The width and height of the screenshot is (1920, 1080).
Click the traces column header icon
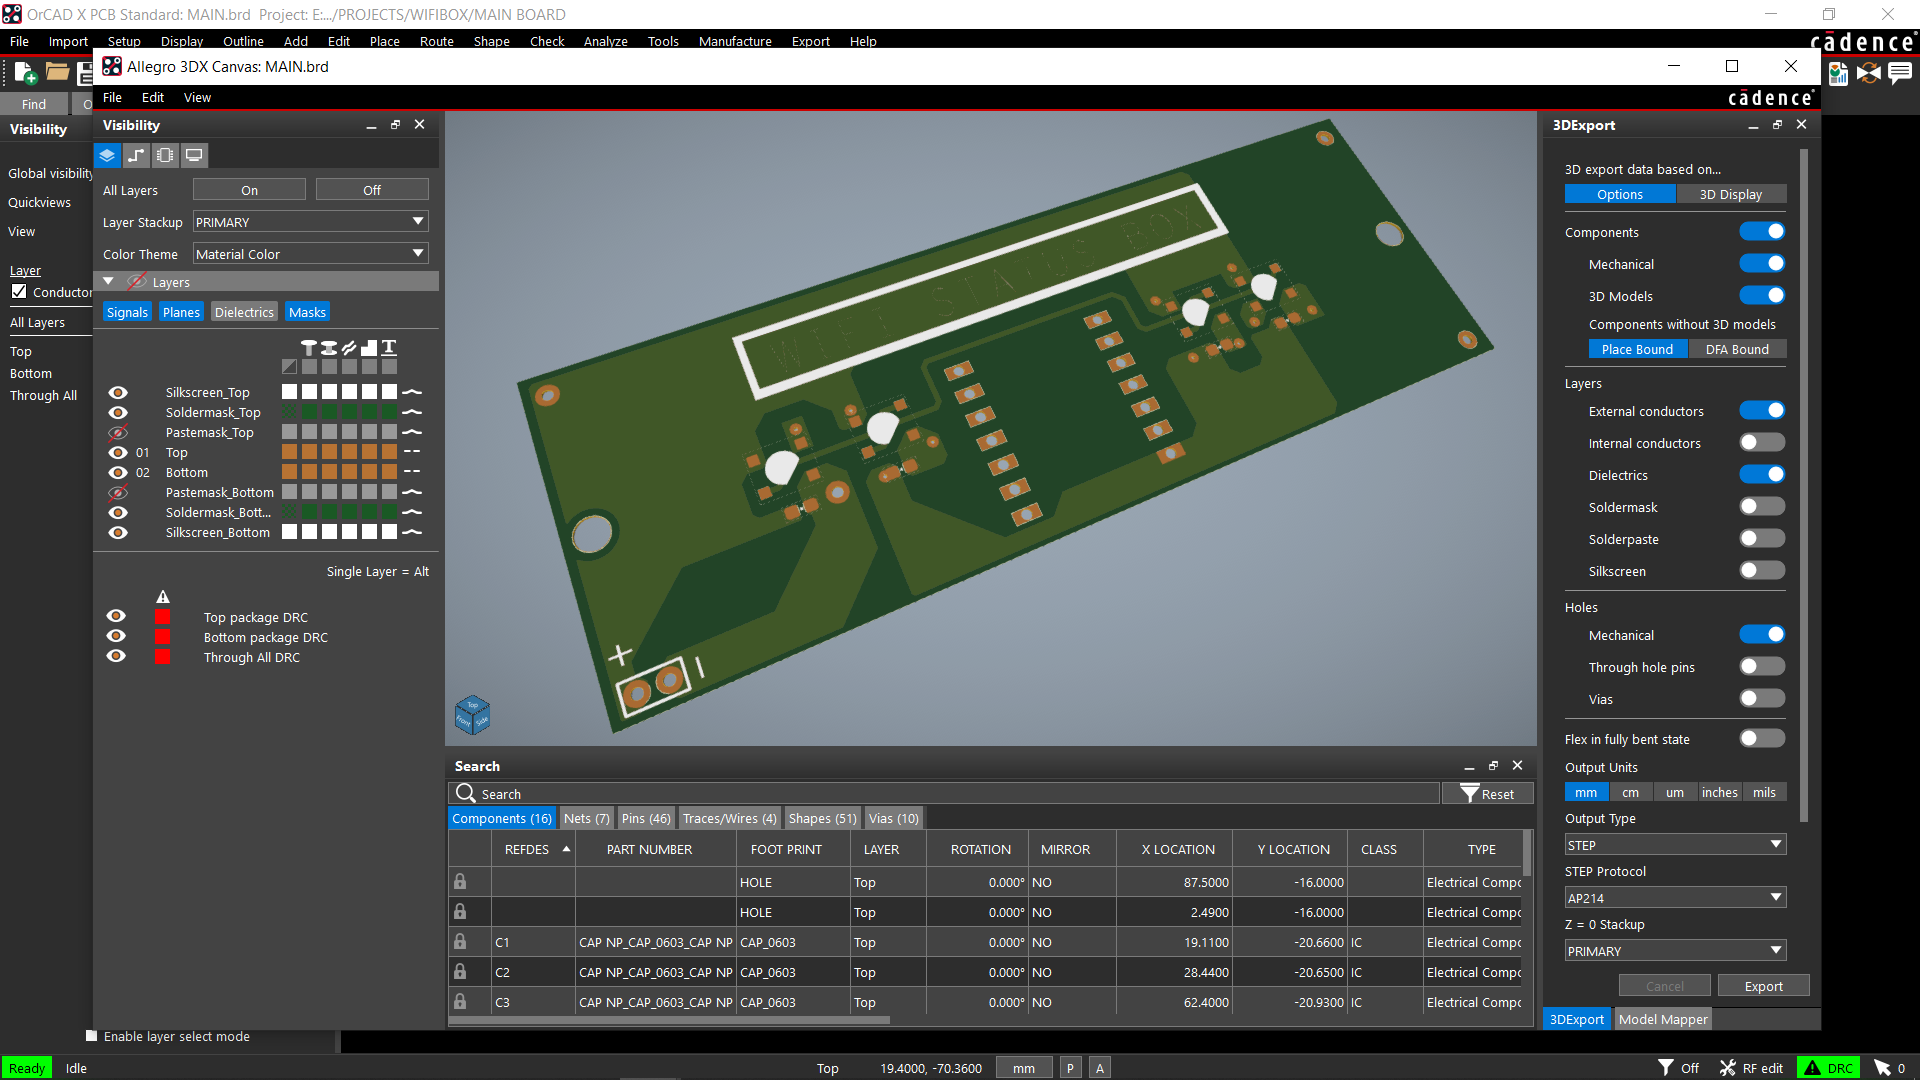click(349, 347)
